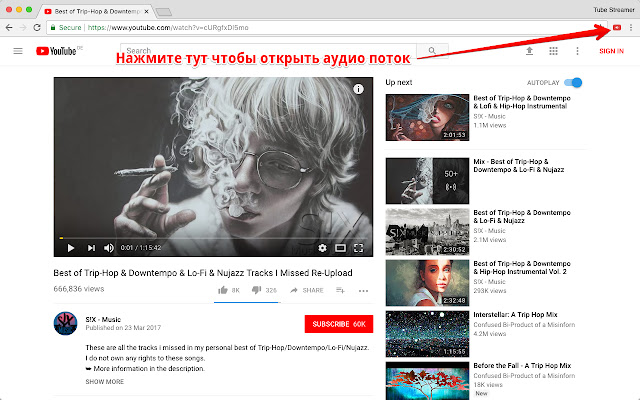
Task: Add the video to a playlist
Action: pyautogui.click(x=340, y=290)
